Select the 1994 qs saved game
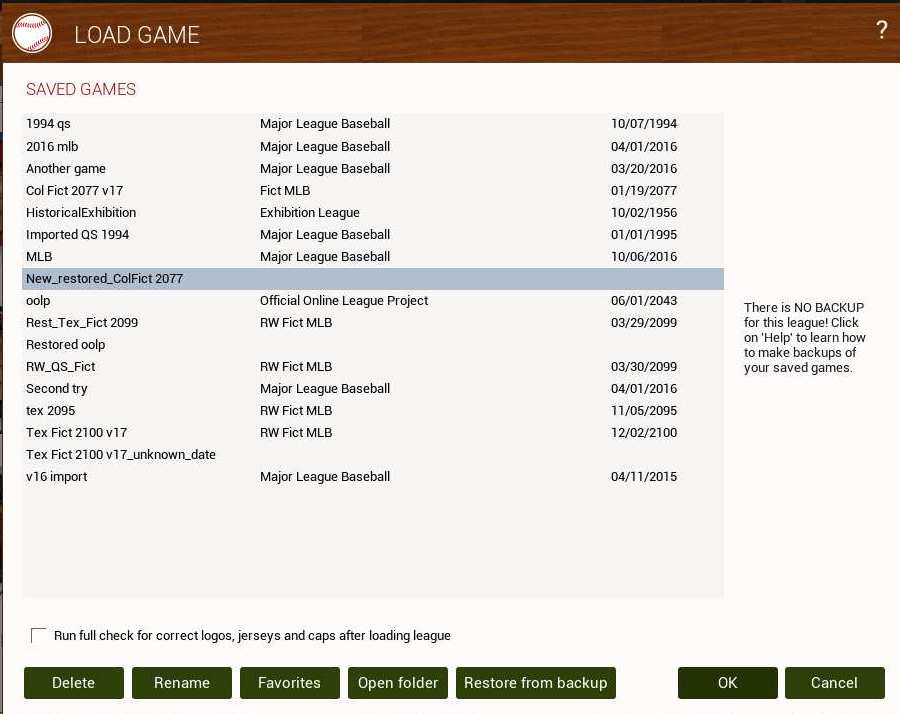This screenshot has height=714, width=900. click(49, 124)
